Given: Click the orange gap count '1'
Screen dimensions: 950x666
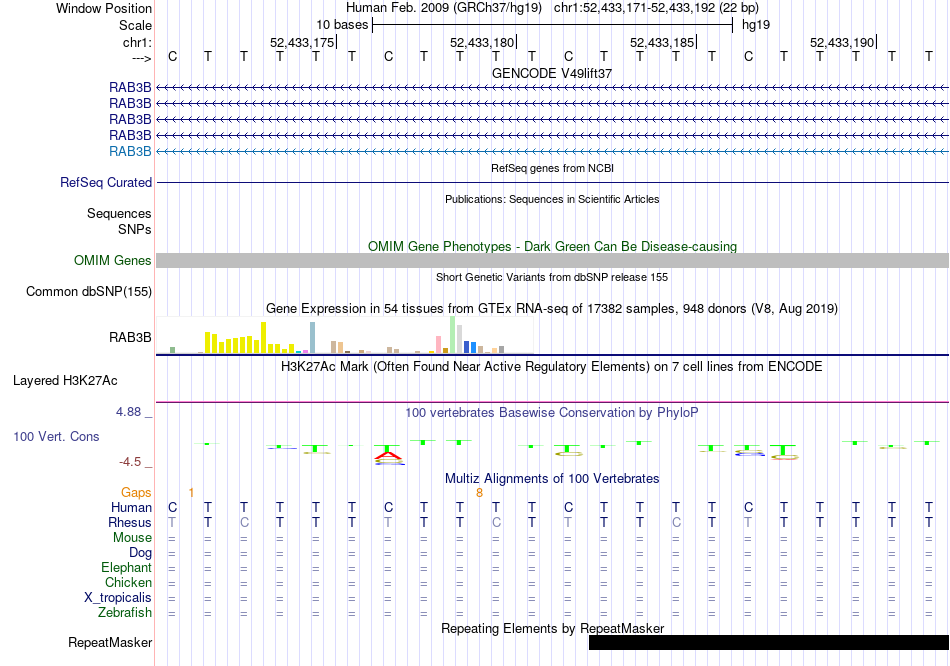Looking at the screenshot, I should point(191,493).
